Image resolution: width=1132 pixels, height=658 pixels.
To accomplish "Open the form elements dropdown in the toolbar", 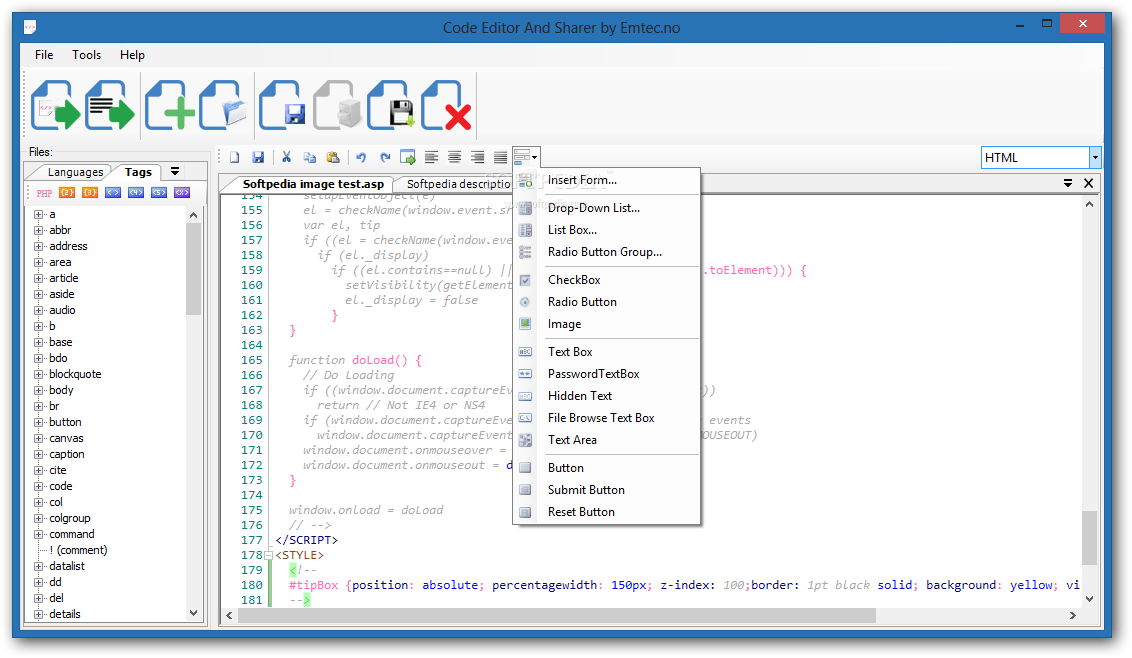I will tap(526, 157).
